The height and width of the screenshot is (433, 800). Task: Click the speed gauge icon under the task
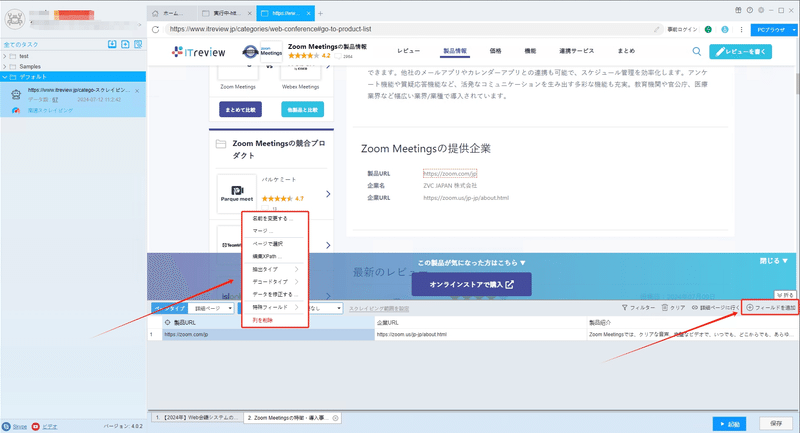[x=16, y=110]
